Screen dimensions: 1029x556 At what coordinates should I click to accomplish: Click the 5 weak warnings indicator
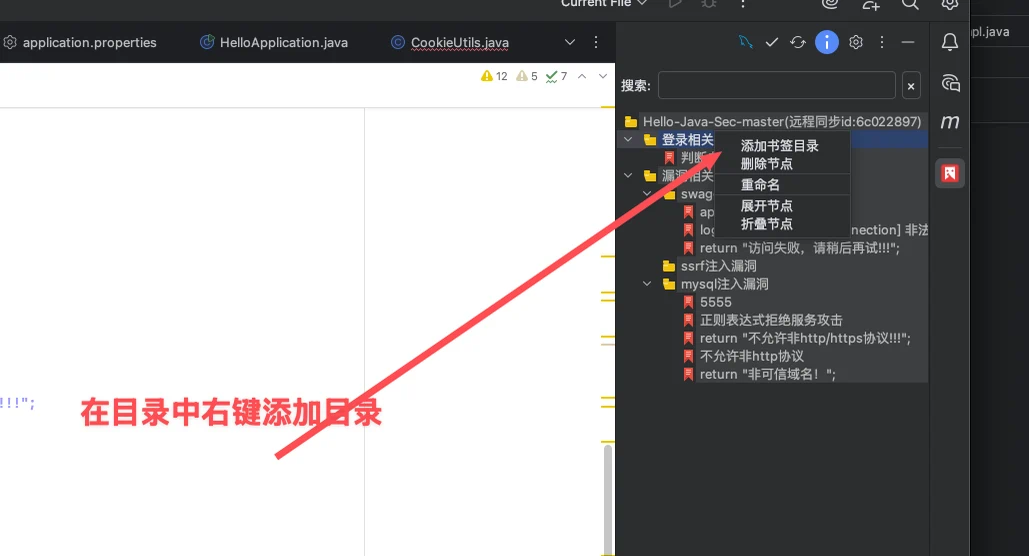point(527,76)
